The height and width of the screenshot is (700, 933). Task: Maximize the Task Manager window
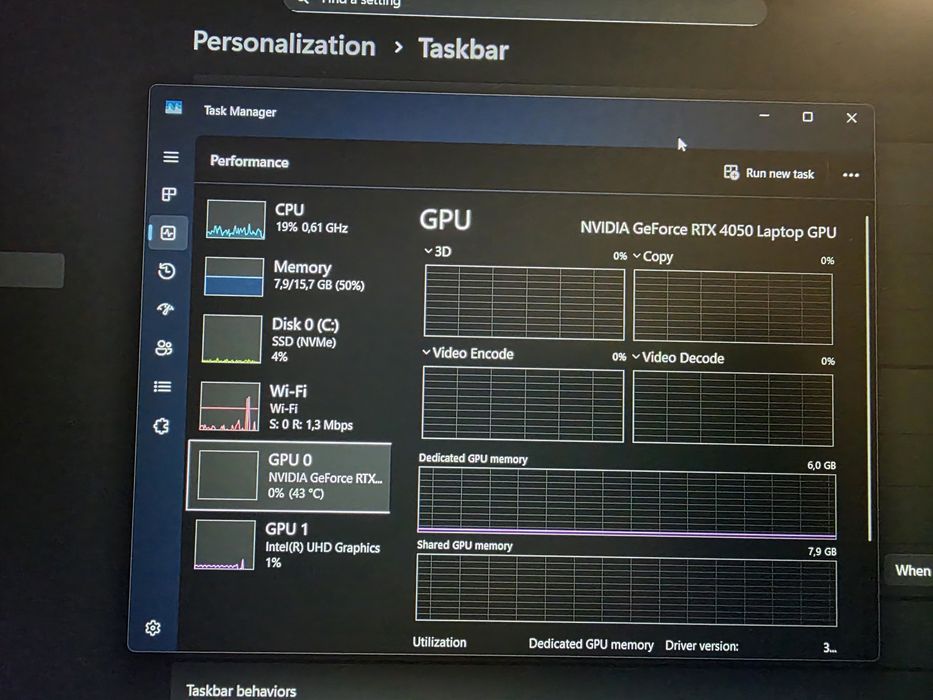point(807,117)
